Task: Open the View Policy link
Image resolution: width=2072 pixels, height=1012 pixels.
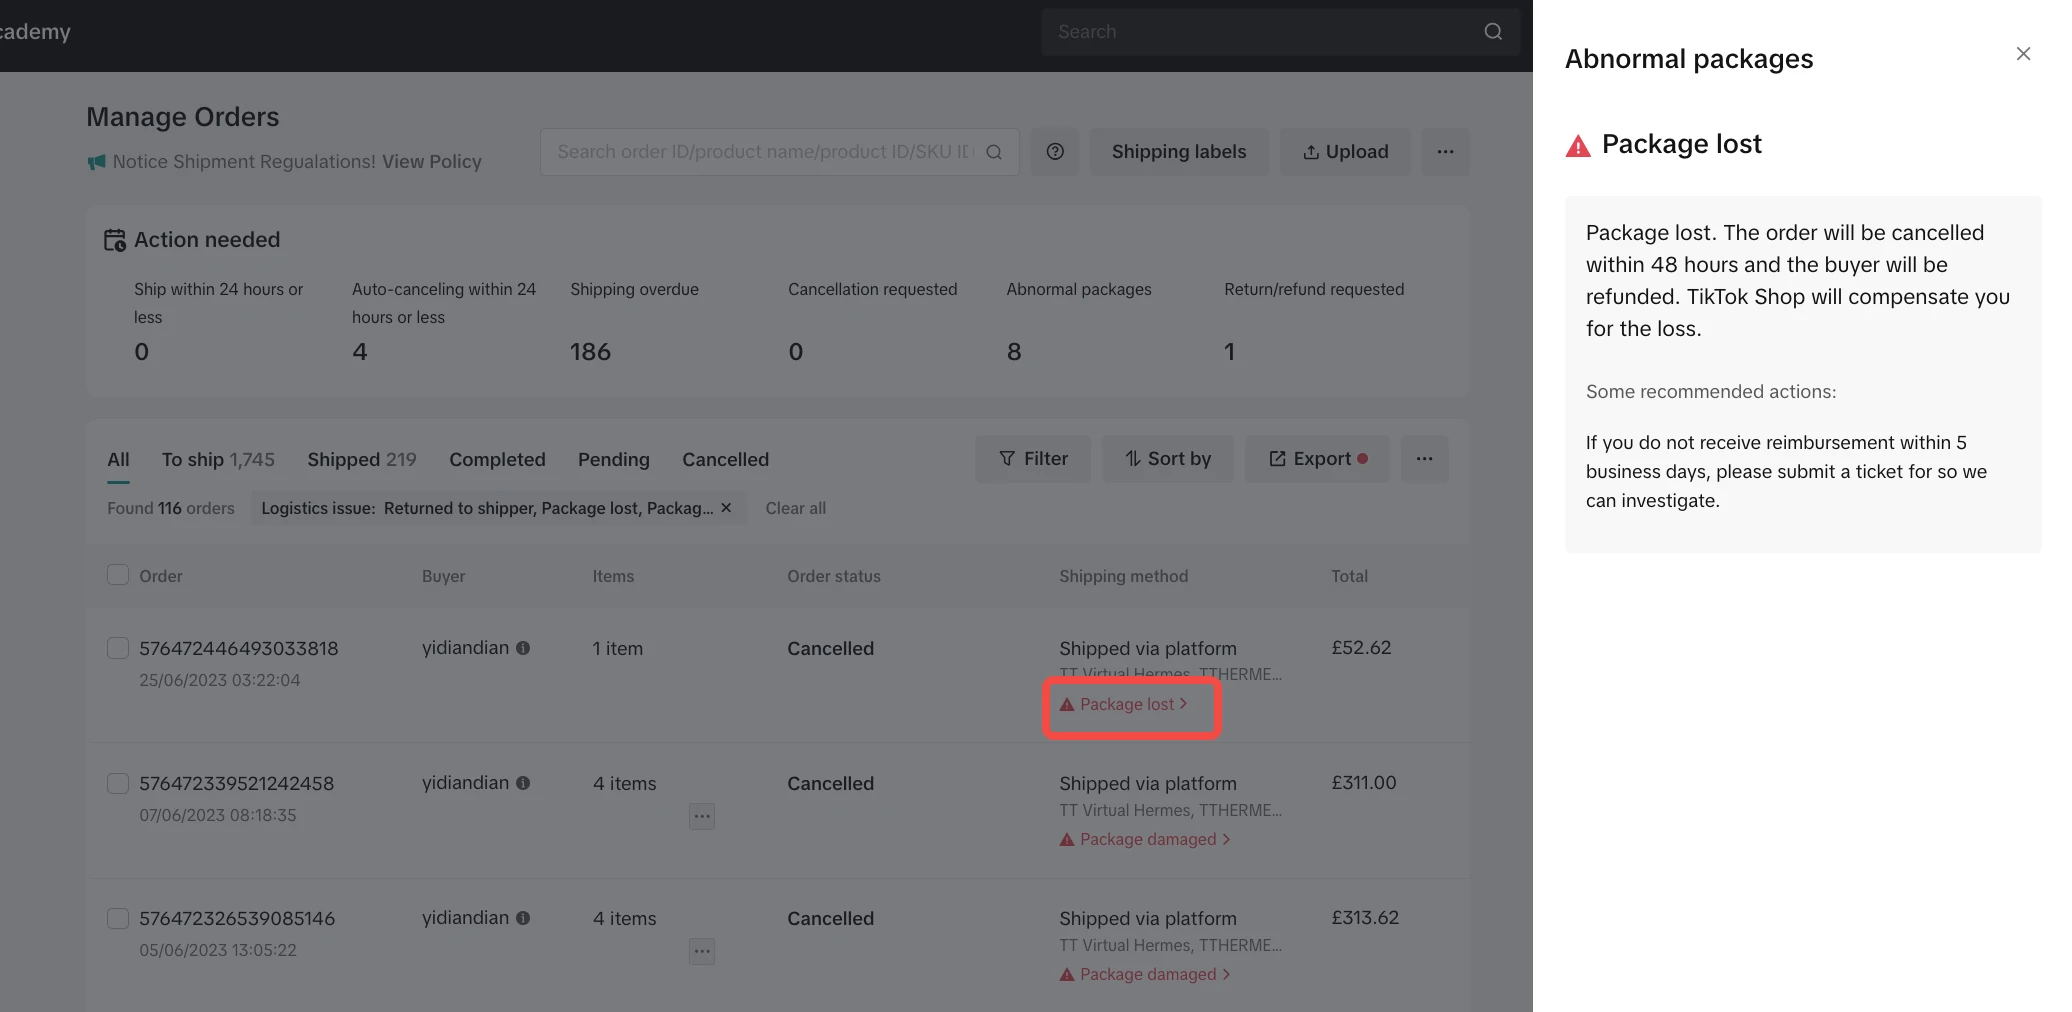Action: coord(431,162)
